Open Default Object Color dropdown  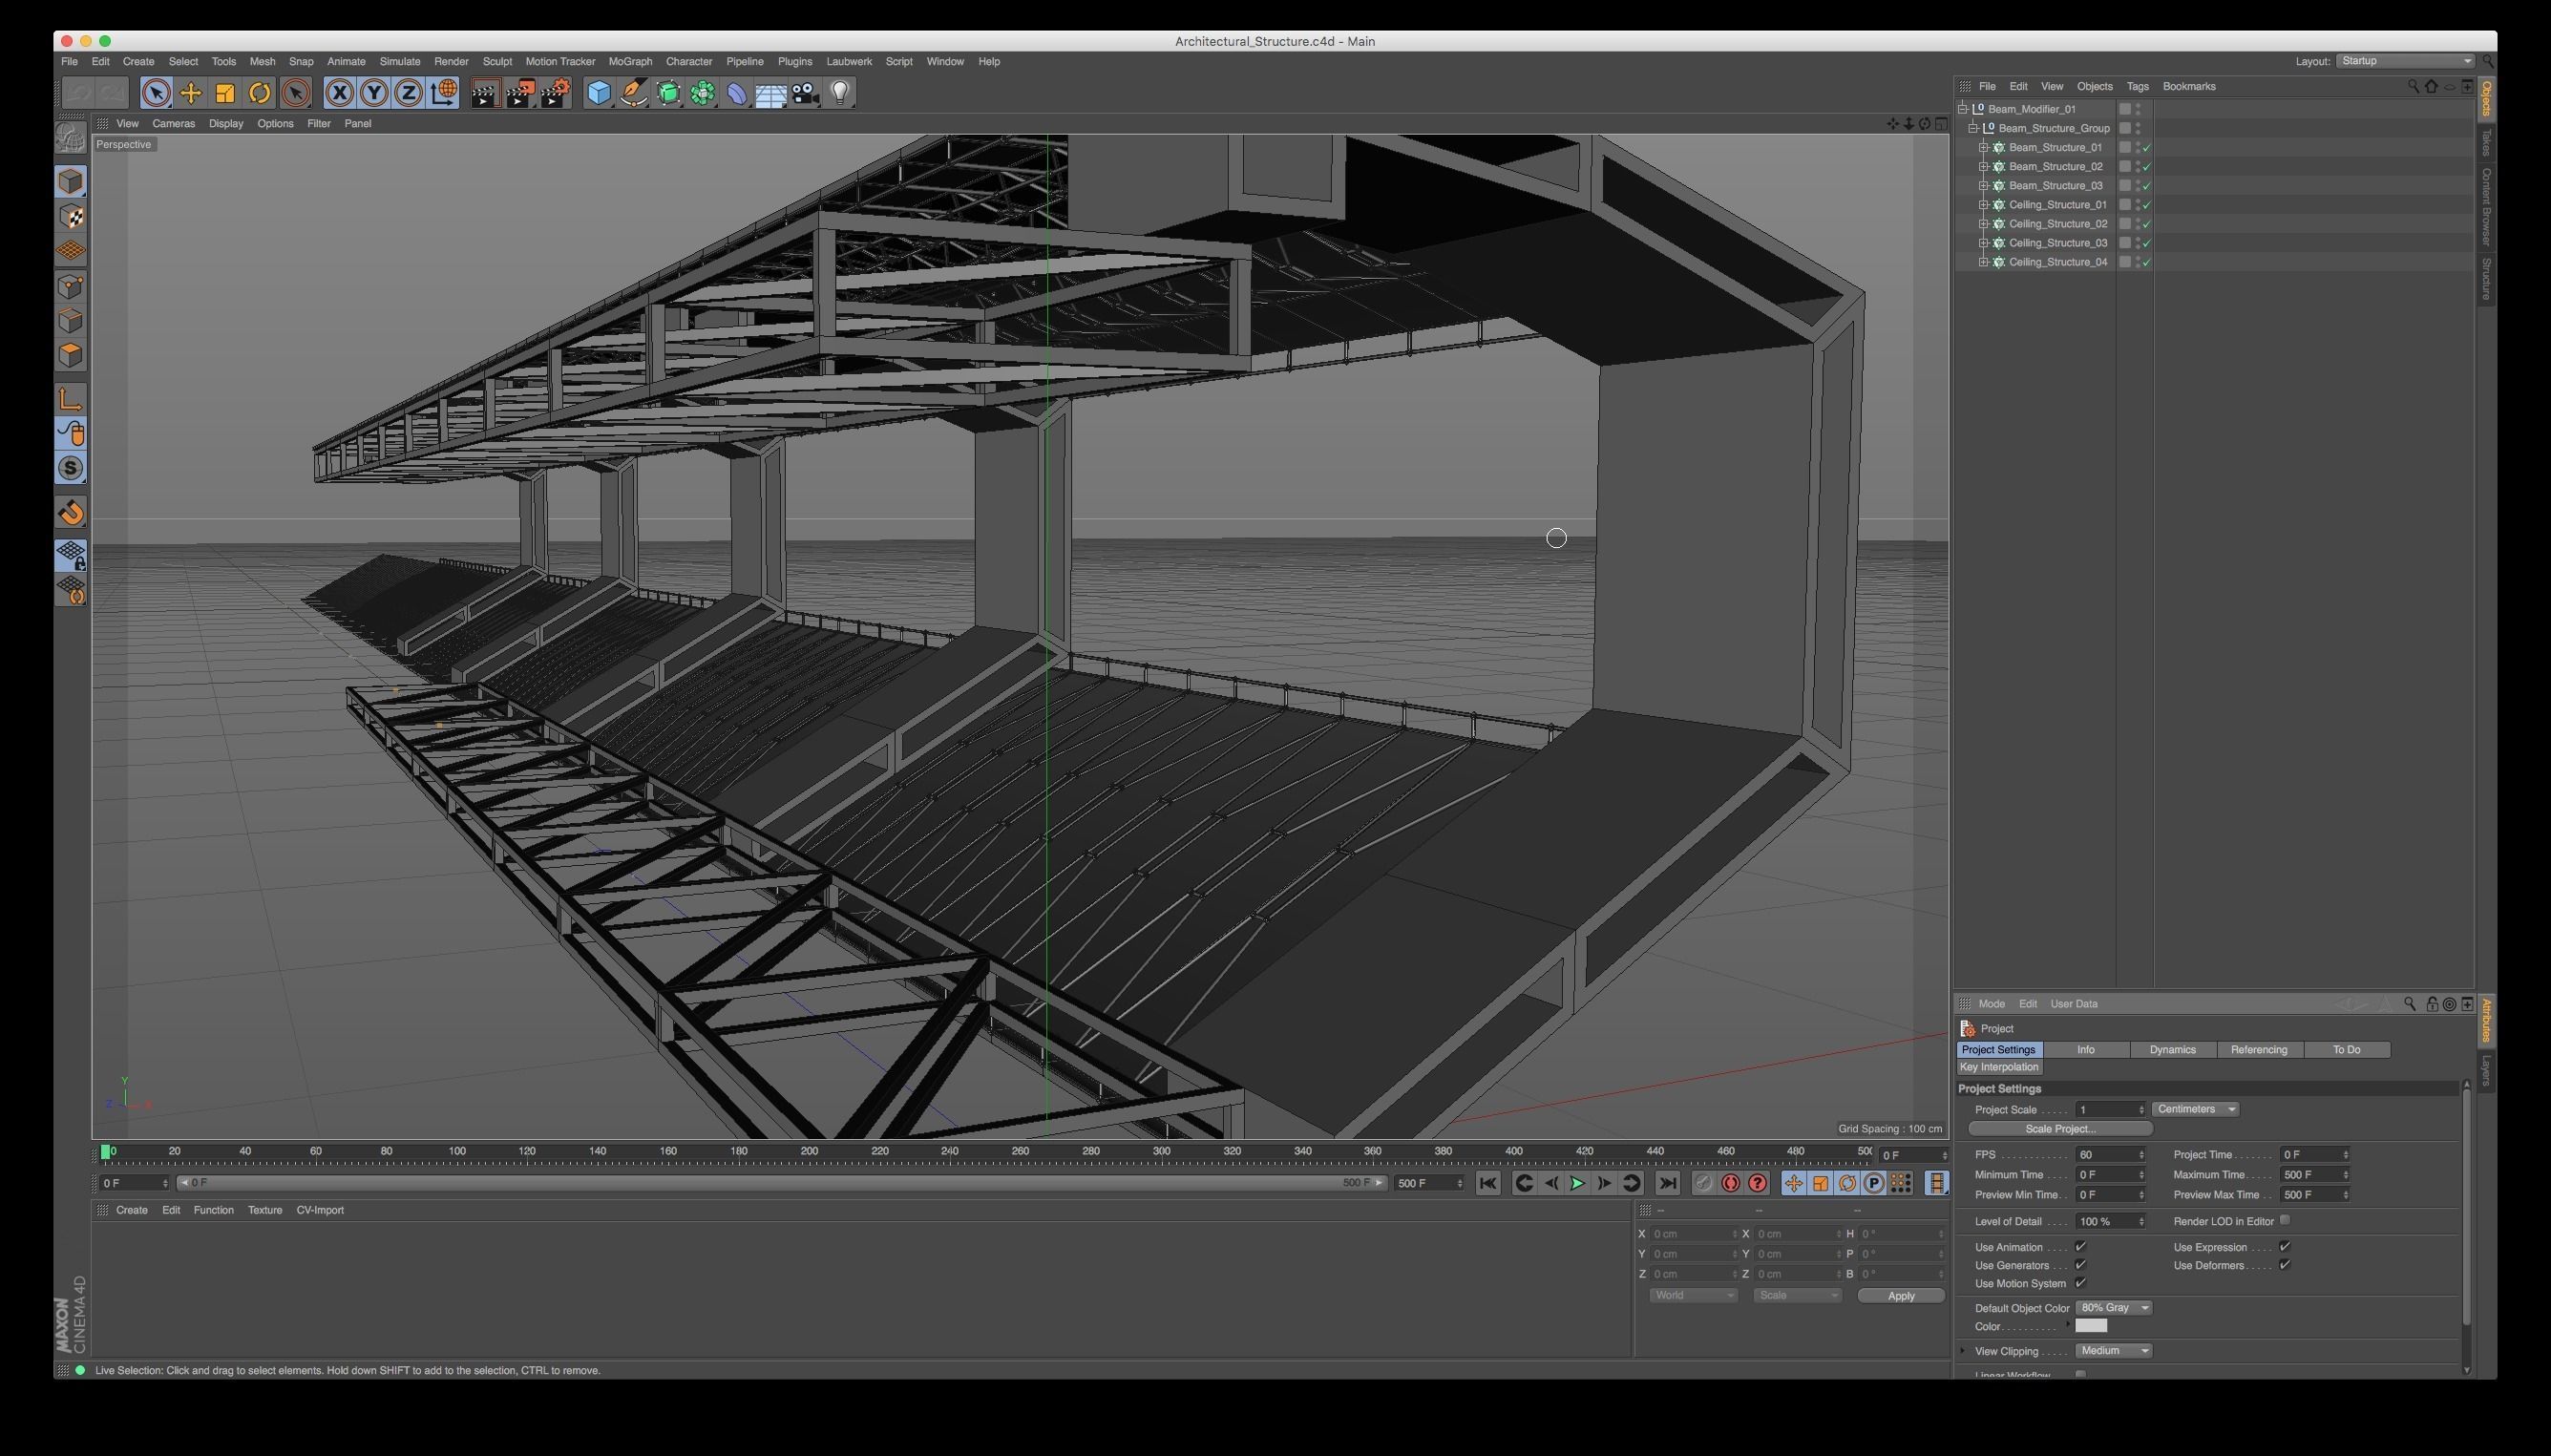point(2113,1308)
